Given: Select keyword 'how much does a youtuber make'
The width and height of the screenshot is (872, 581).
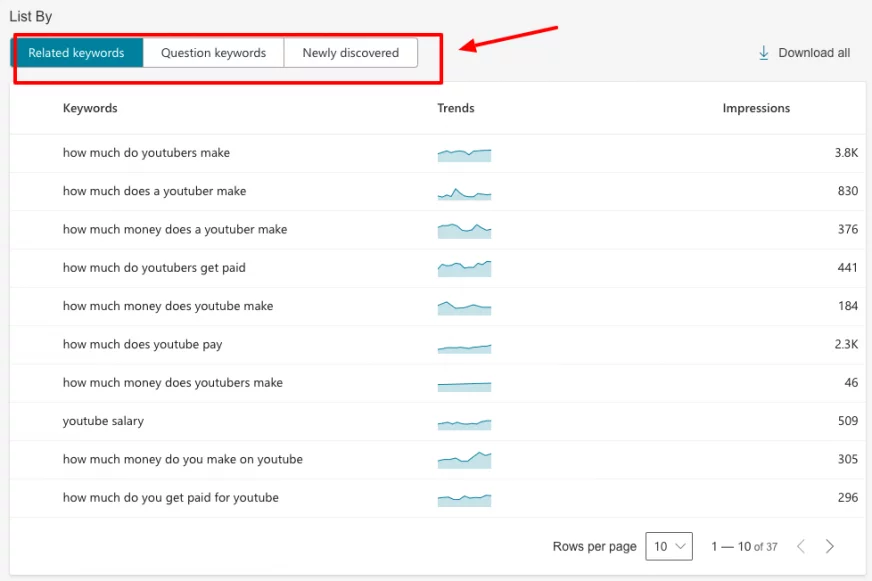Looking at the screenshot, I should tap(155, 191).
